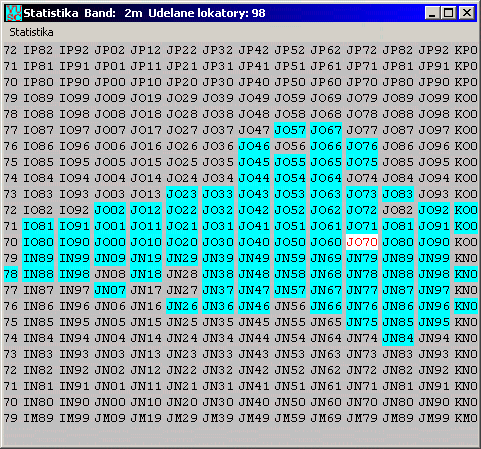The height and width of the screenshot is (449, 481).
Task: Minimize the Statistika window
Action: [432, 13]
